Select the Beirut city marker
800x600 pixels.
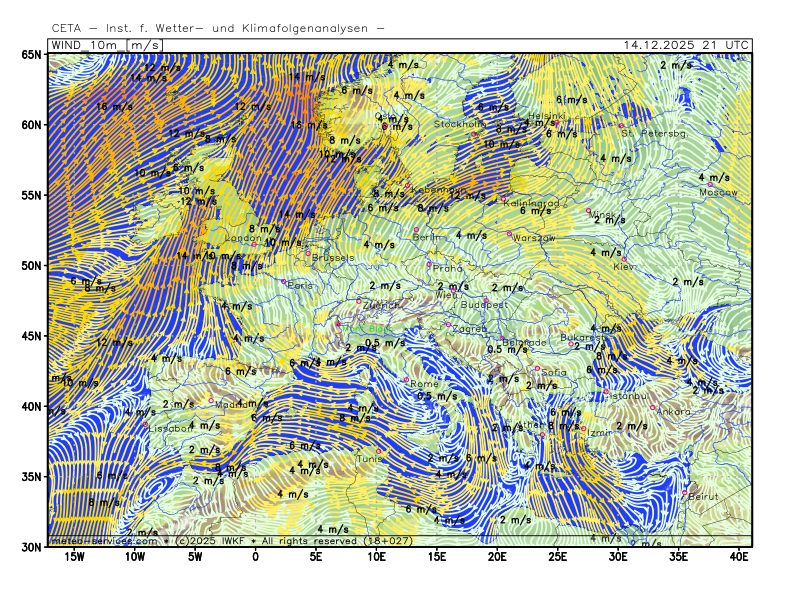click(x=685, y=493)
